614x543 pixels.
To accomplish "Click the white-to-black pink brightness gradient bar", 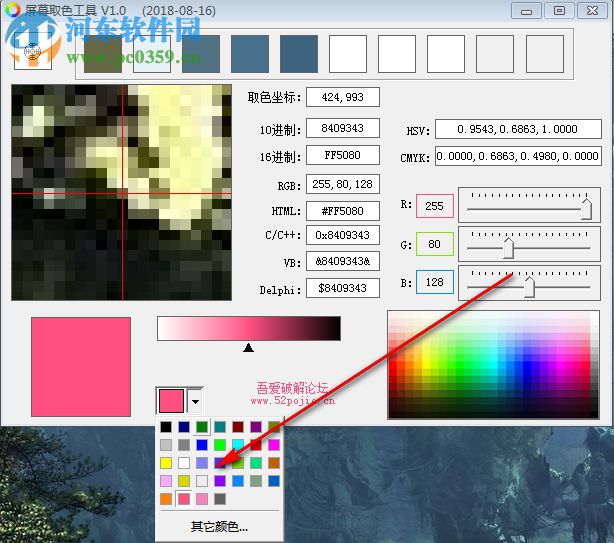I will click(x=249, y=328).
